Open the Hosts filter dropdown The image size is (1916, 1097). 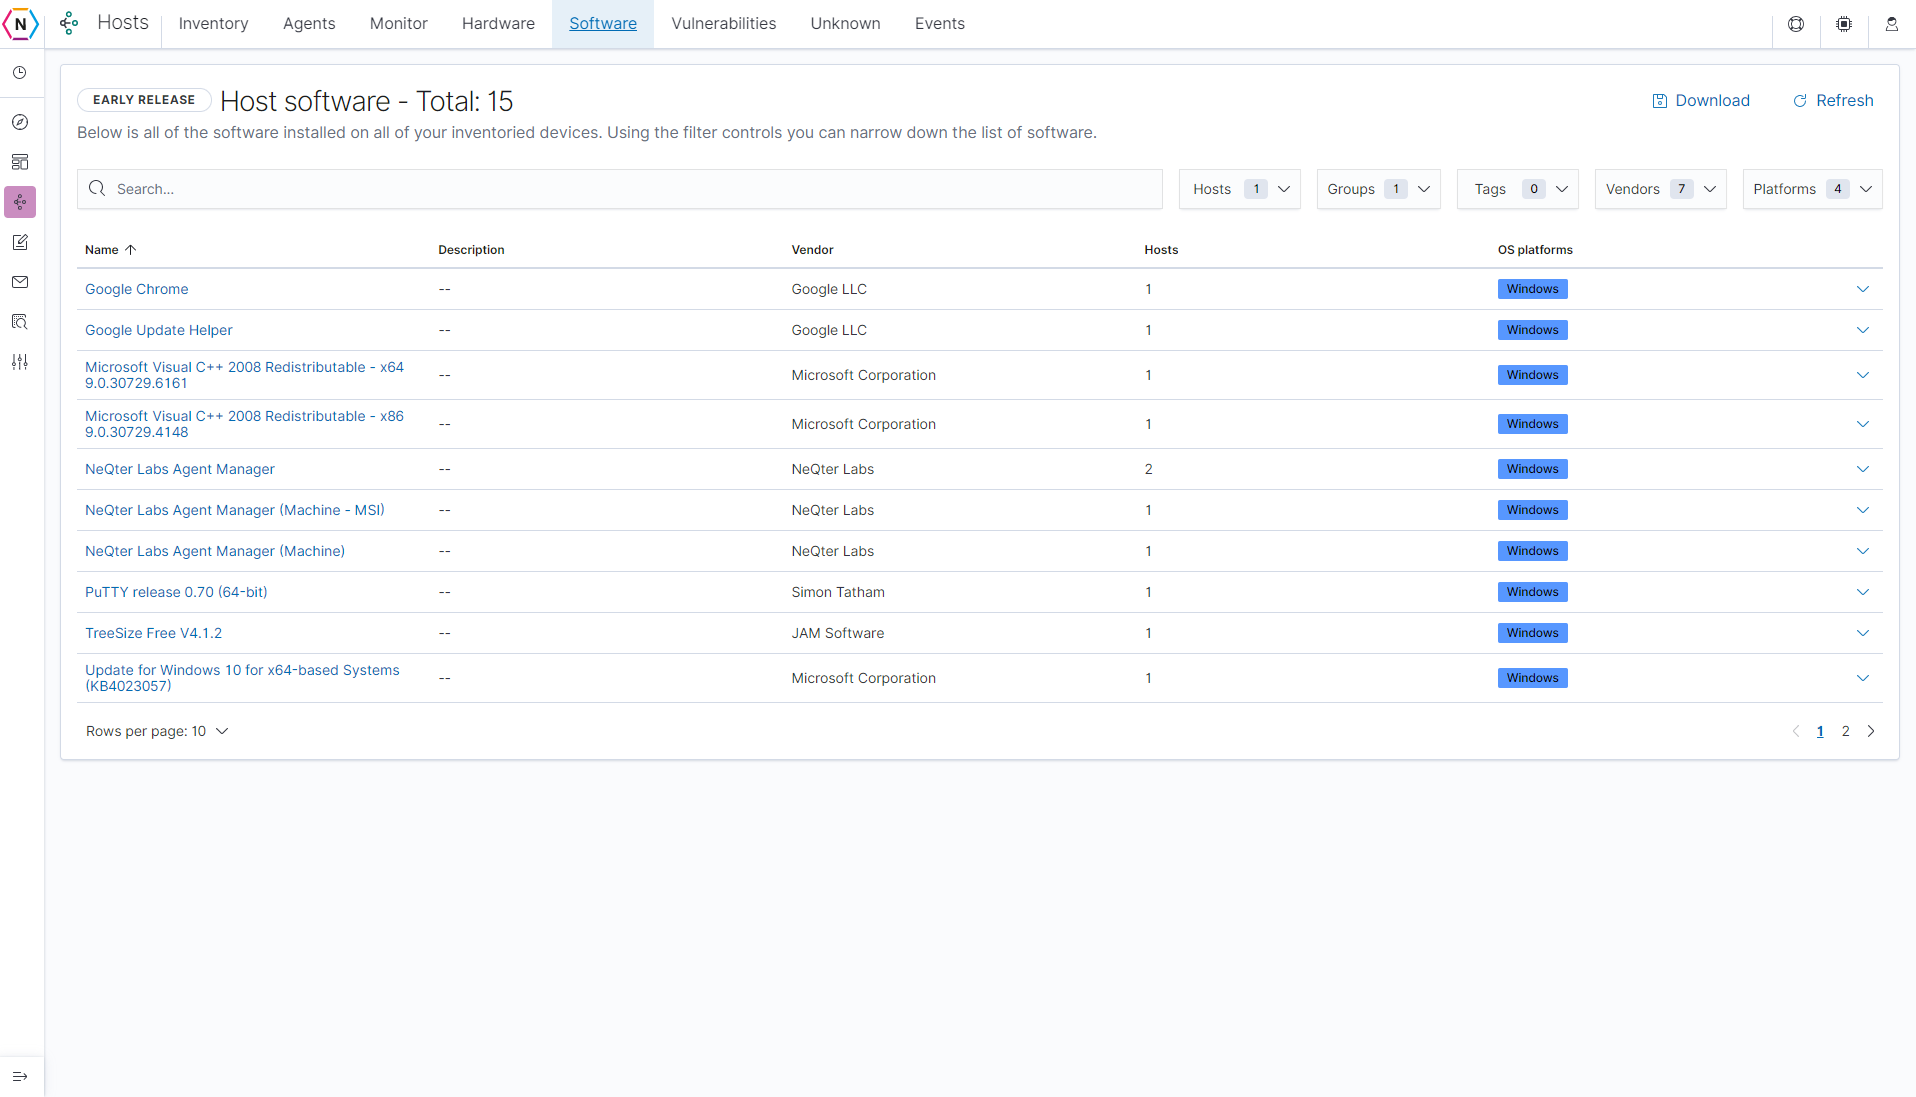point(1240,189)
